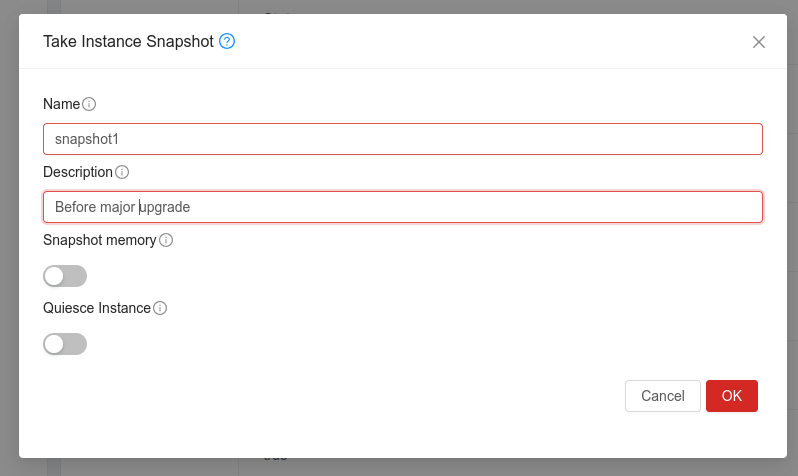The height and width of the screenshot is (476, 798).
Task: Close the Take Instance Snapshot dialog
Action: pyautogui.click(x=759, y=42)
